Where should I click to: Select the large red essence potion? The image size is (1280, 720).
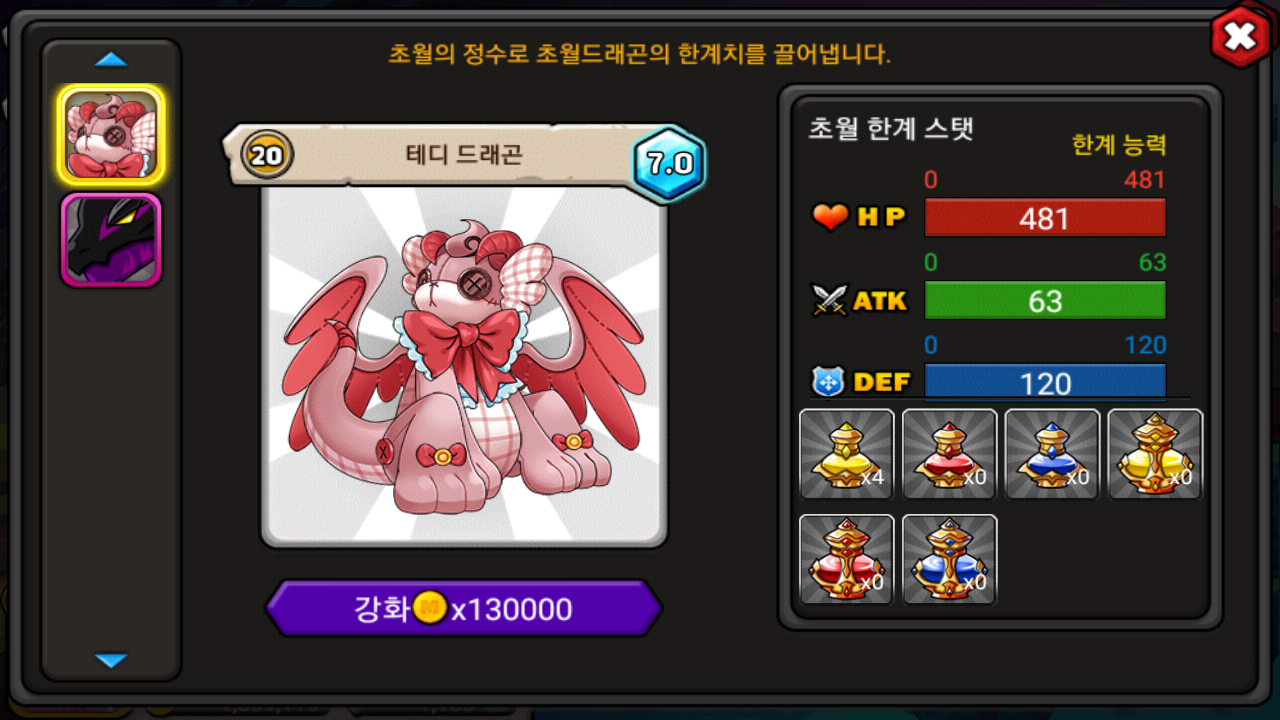pyautogui.click(x=847, y=559)
